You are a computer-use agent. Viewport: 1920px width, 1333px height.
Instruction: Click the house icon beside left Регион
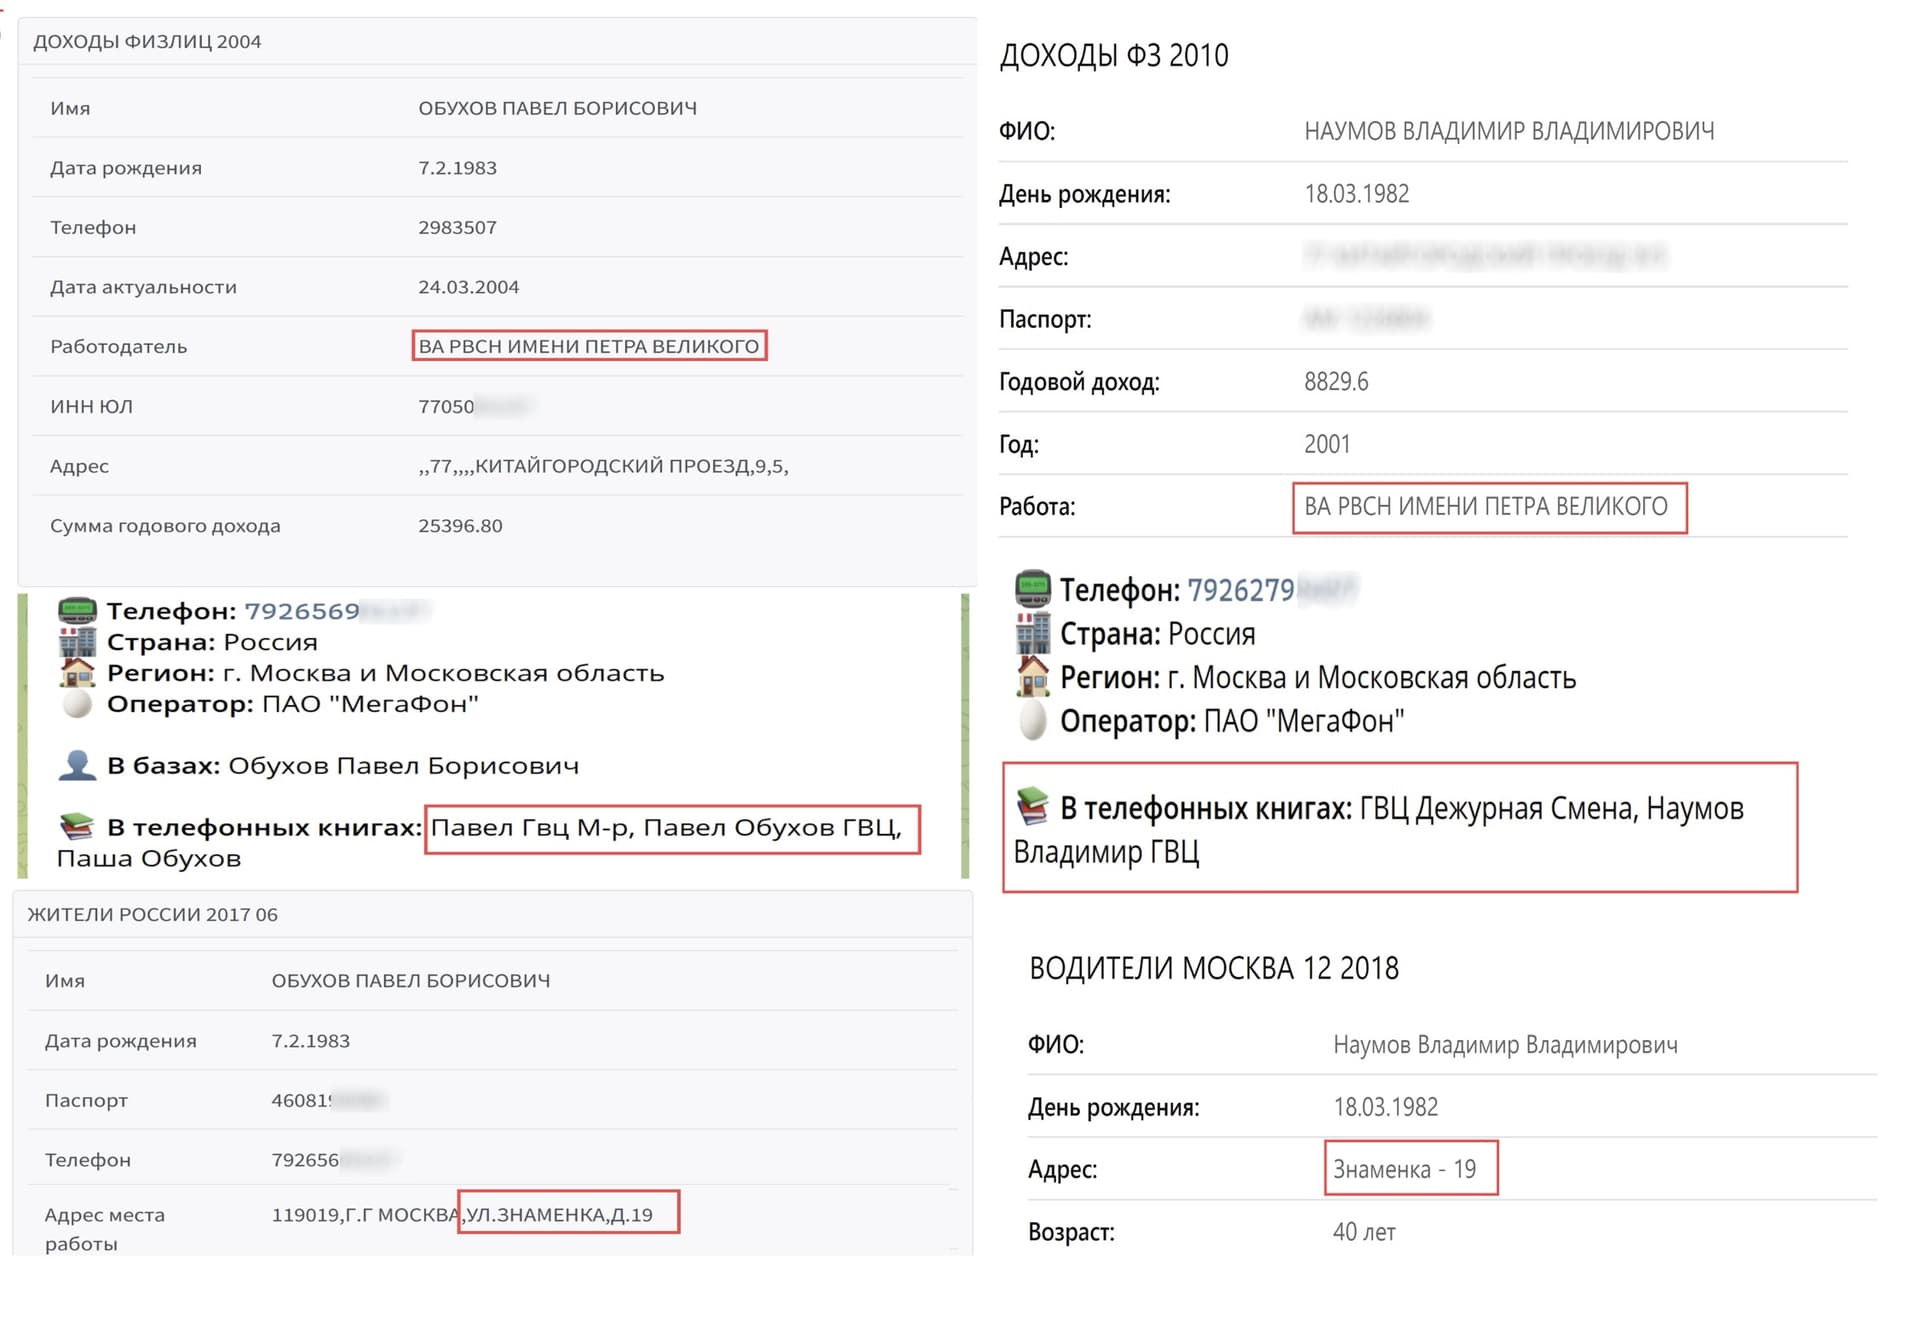pyautogui.click(x=77, y=672)
